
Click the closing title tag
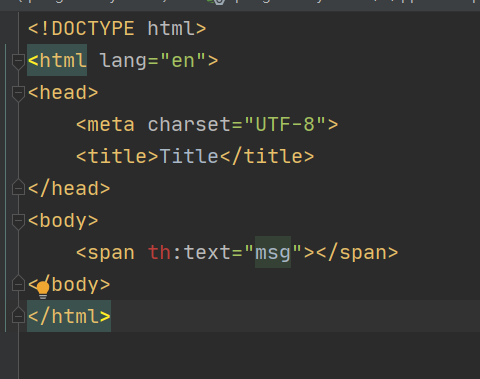[267, 157]
